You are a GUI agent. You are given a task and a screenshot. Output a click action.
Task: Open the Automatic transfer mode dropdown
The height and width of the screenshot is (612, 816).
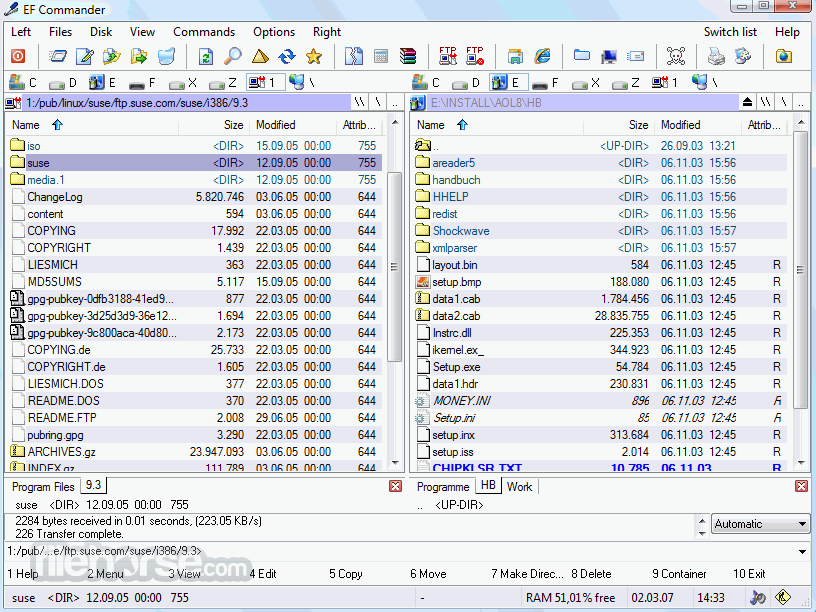click(x=760, y=524)
